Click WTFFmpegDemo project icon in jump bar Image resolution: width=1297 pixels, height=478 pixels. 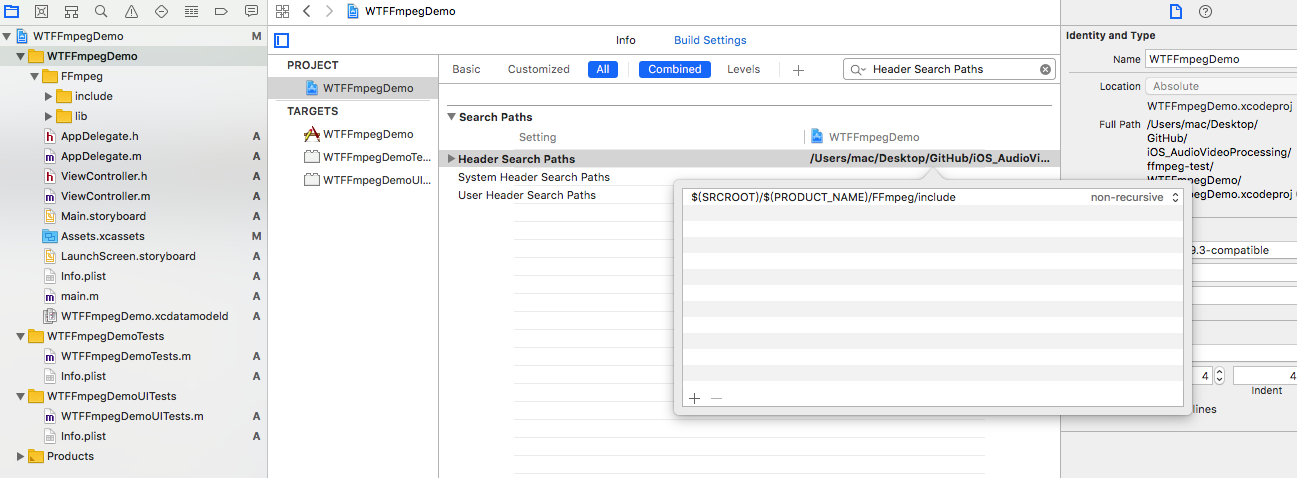pos(353,11)
